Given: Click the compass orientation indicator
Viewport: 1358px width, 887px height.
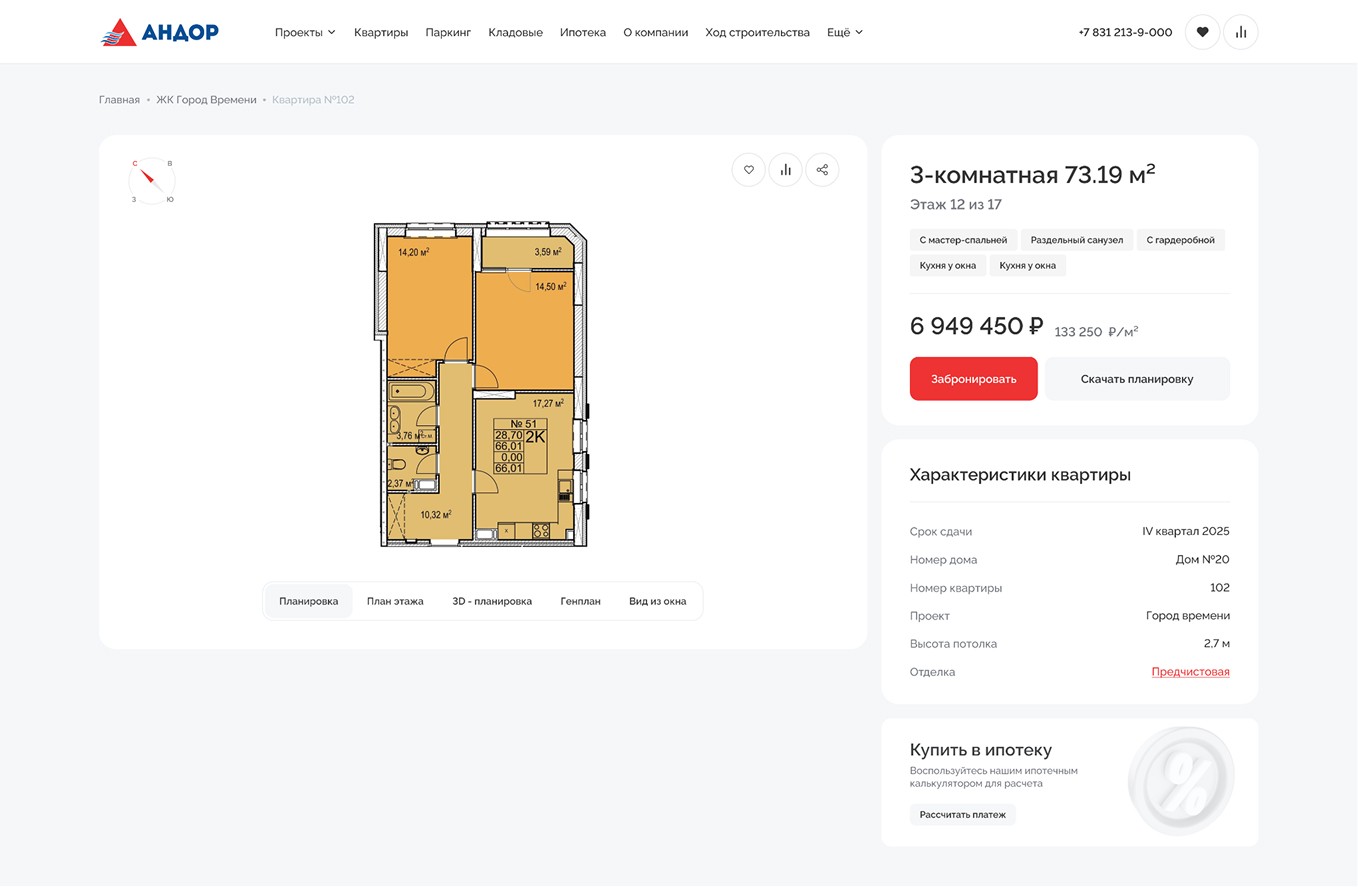Looking at the screenshot, I should (152, 181).
